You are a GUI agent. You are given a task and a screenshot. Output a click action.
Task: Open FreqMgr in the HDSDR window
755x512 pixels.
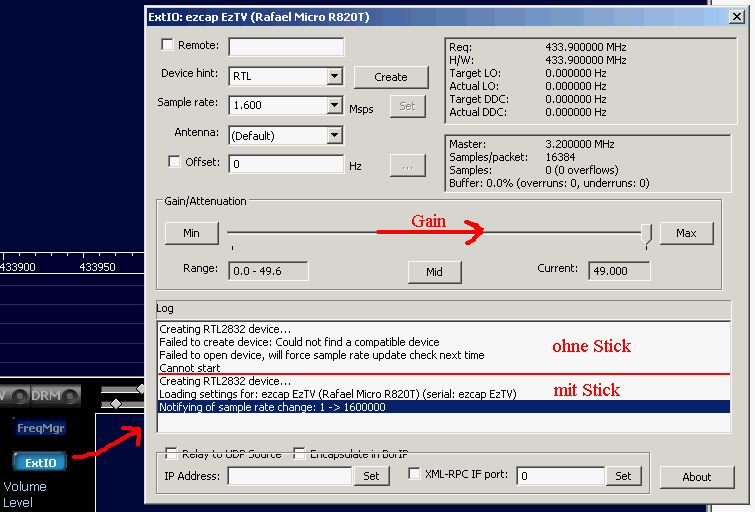click(x=40, y=428)
